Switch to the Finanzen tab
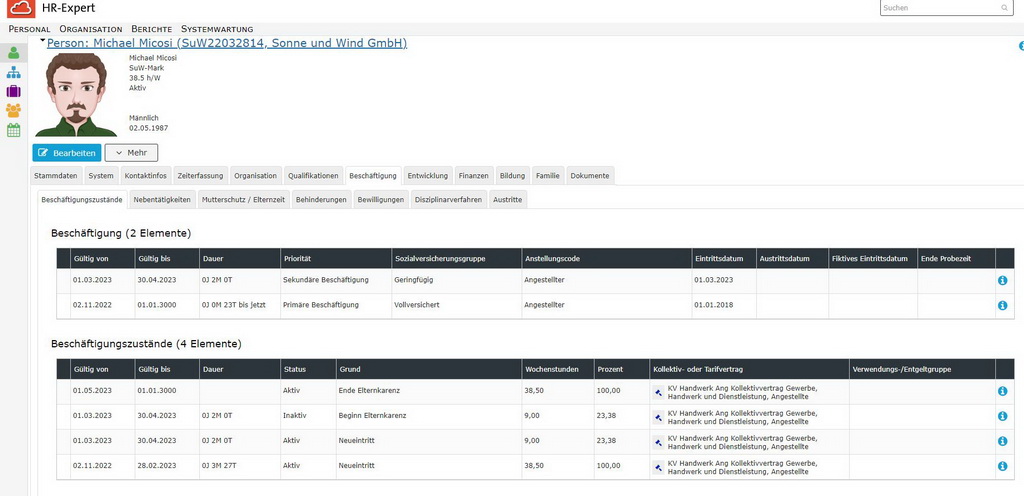The height and width of the screenshot is (496, 1024). pos(473,176)
